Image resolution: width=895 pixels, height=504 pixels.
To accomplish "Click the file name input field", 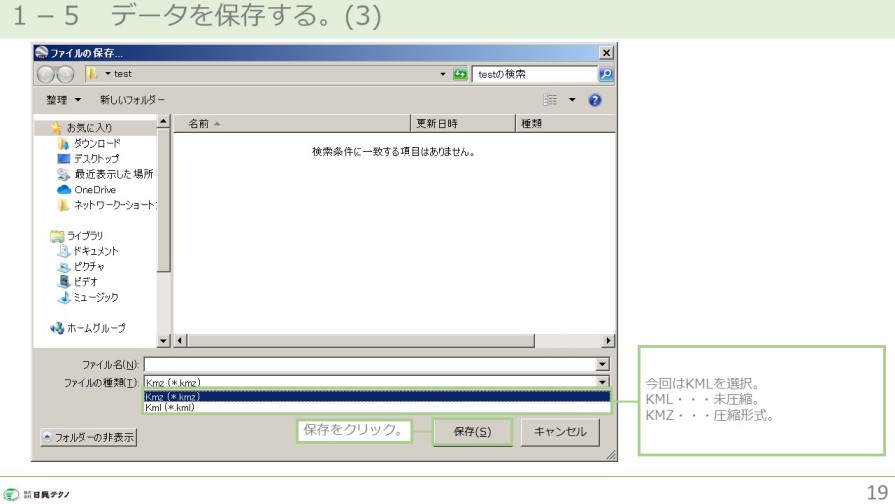I will 368,365.
